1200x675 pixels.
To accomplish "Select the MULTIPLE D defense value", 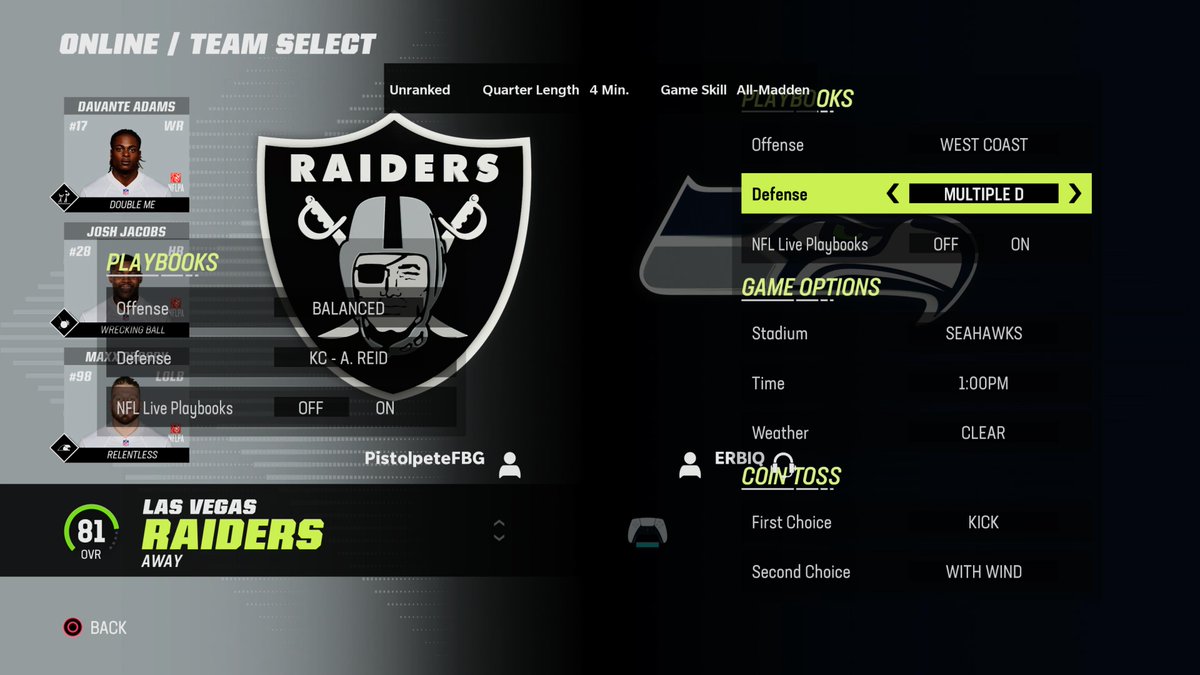I will pyautogui.click(x=984, y=194).
